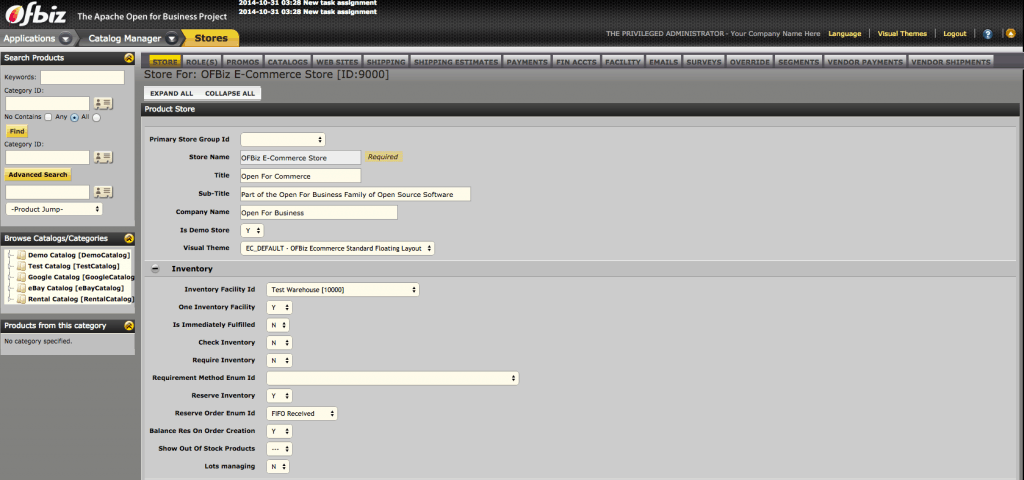This screenshot has width=1024, height=480.
Task: Open the Emails tab
Action: pyautogui.click(x=665, y=62)
